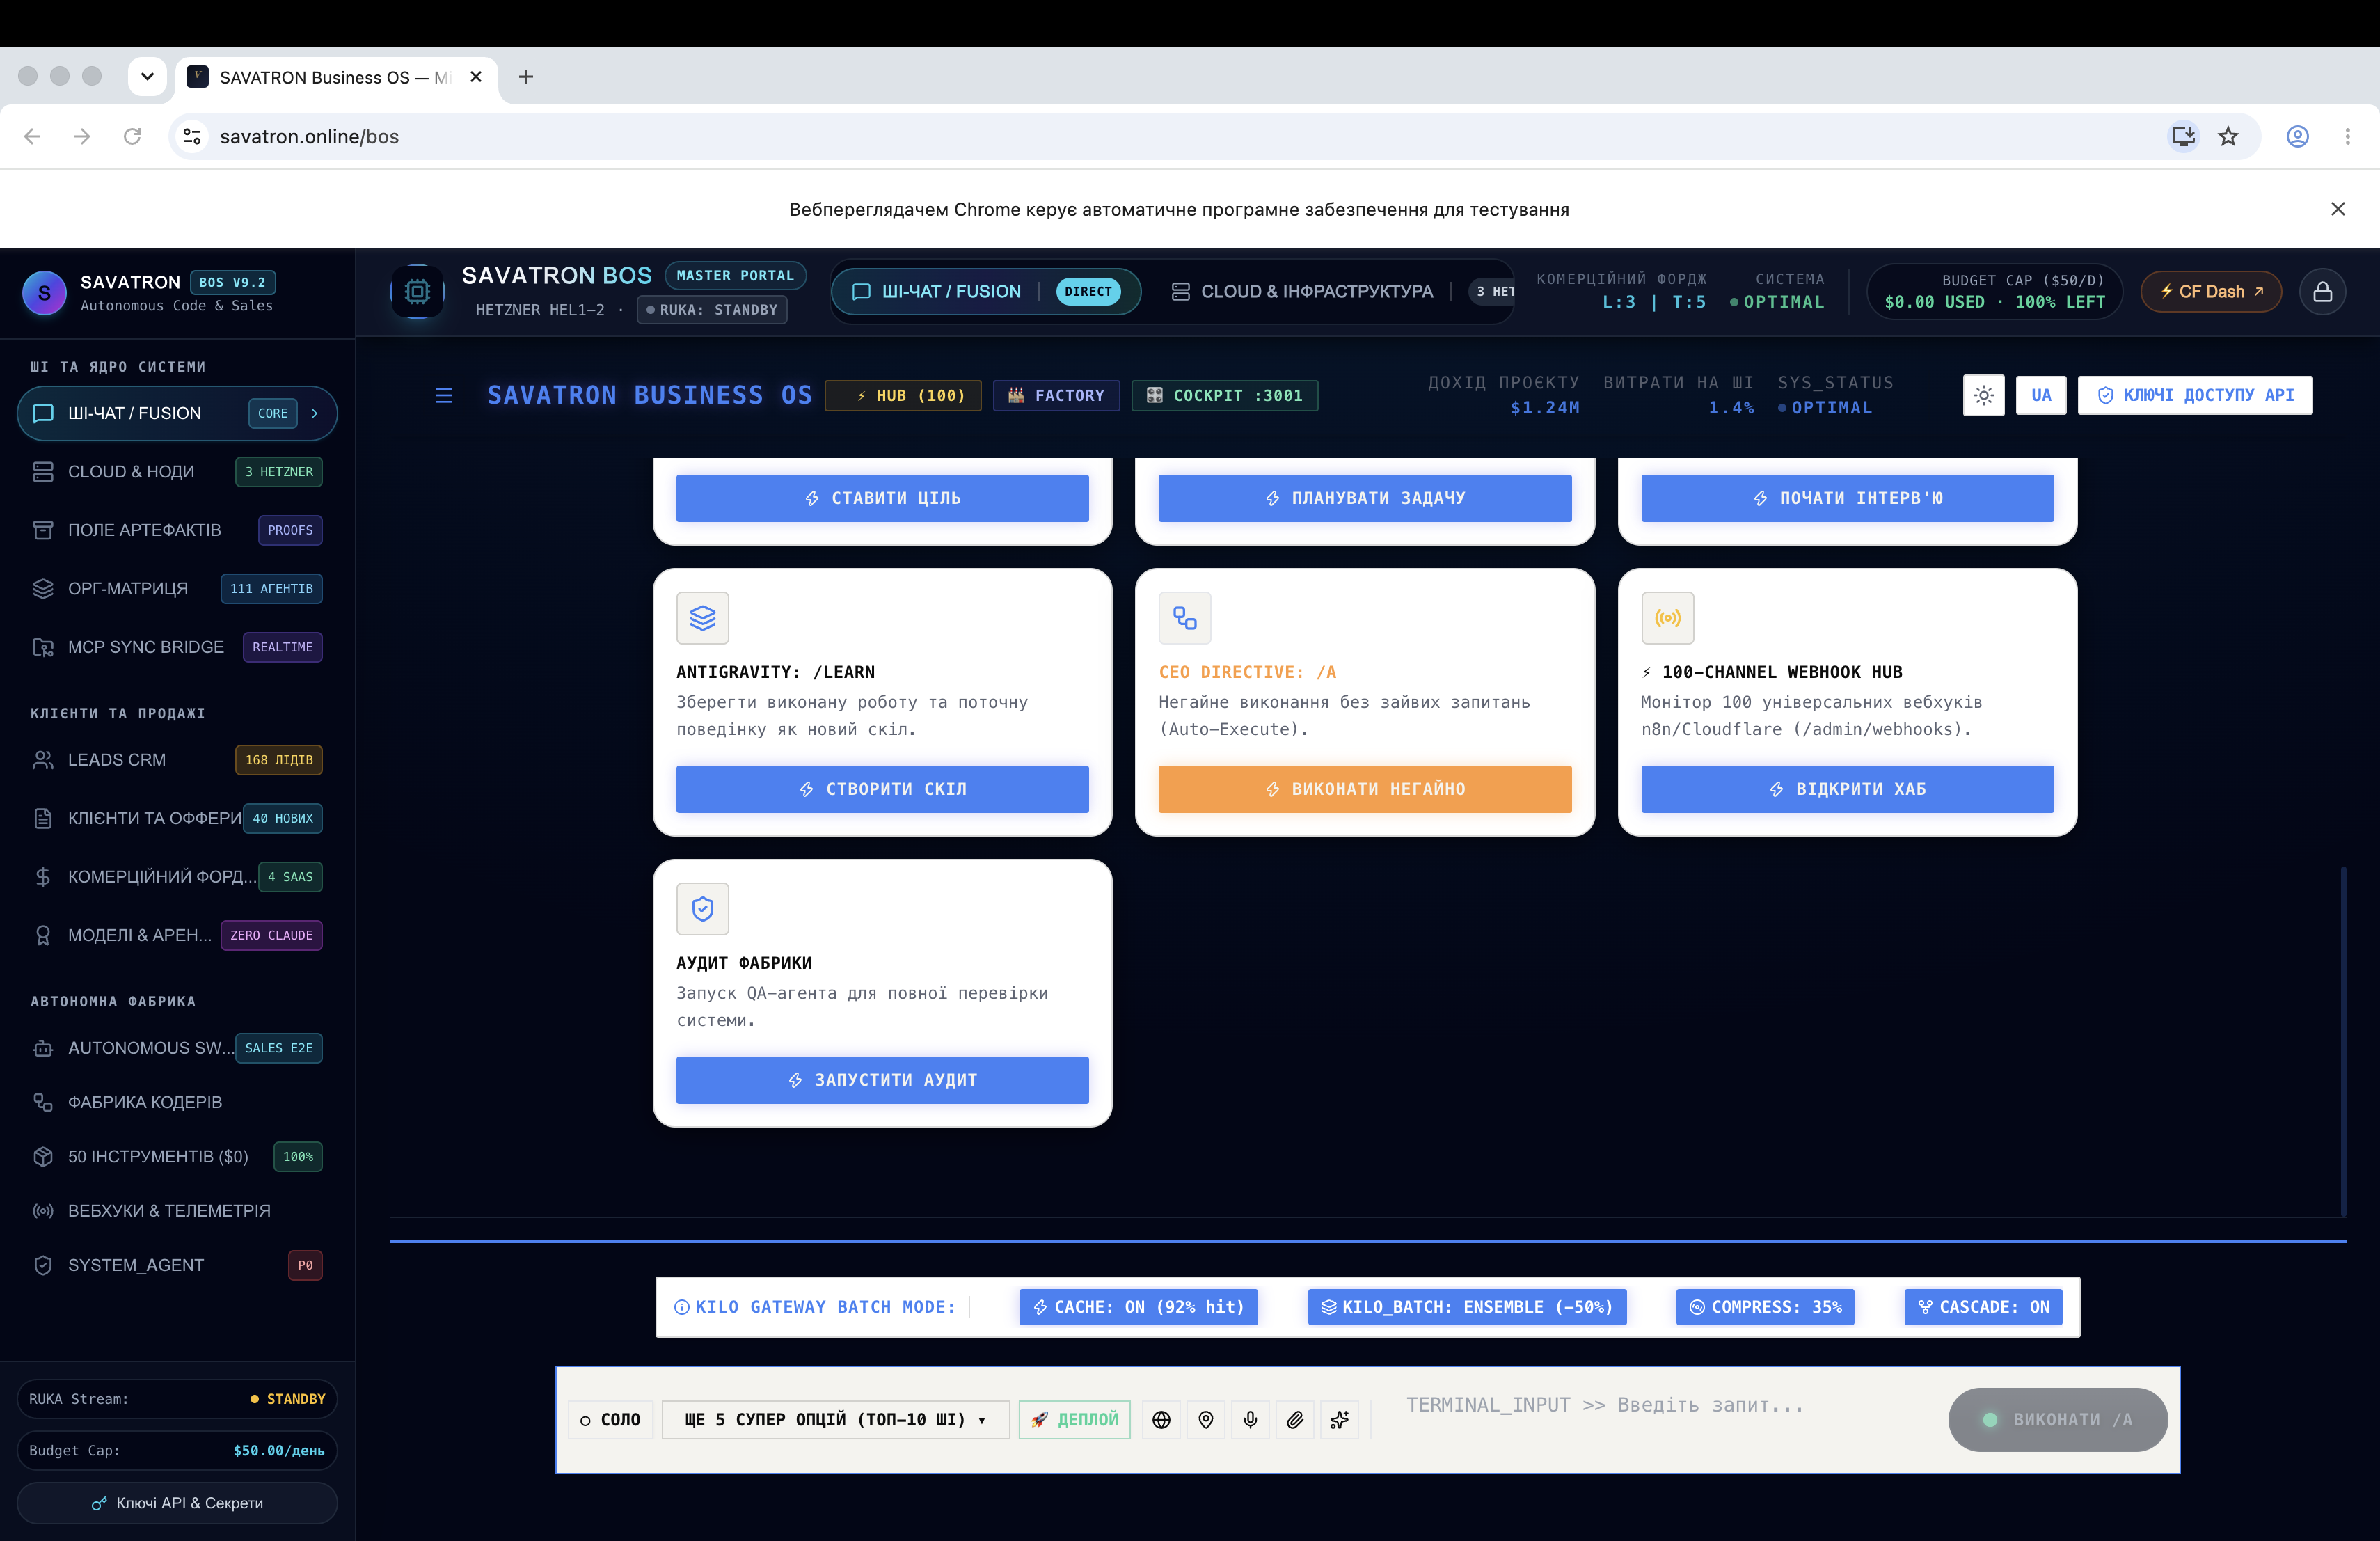This screenshot has height=1541, width=2380.
Task: Click orange ВИКОНАТИ НЕГАЙНО button
Action: click(x=1364, y=789)
